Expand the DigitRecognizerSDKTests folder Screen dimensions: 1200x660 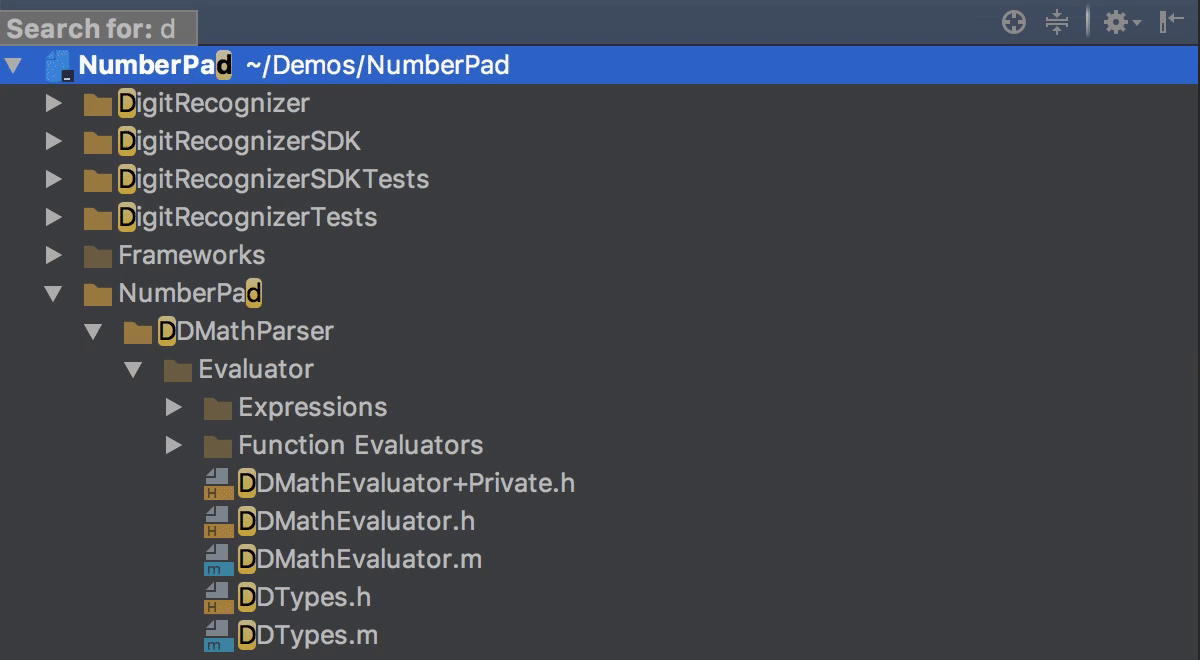coord(54,180)
